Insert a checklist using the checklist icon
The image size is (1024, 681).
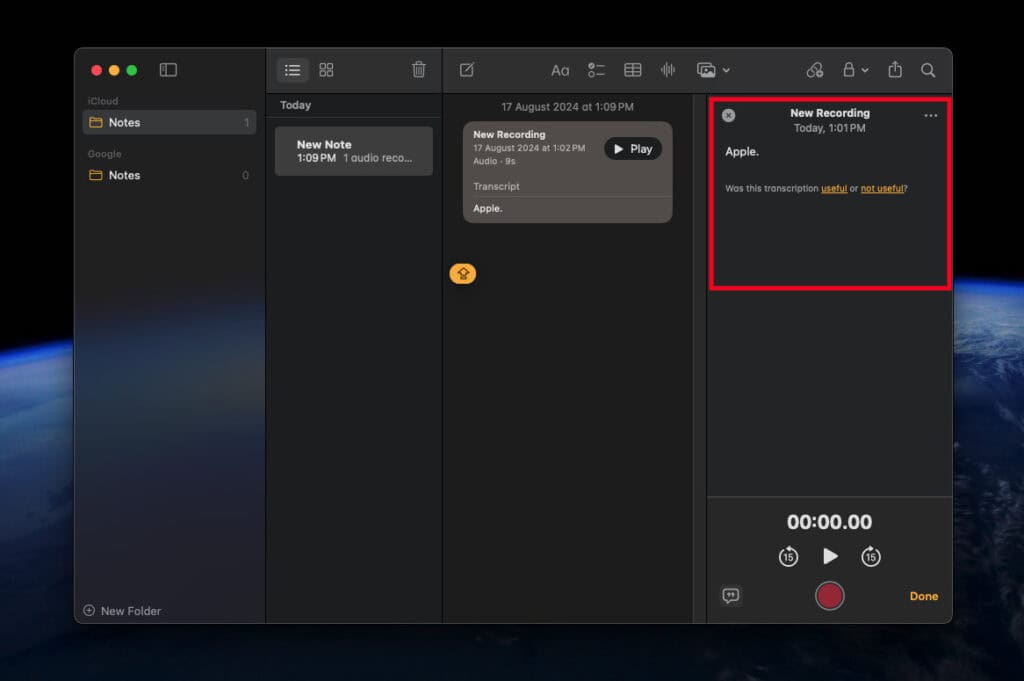[x=597, y=70]
